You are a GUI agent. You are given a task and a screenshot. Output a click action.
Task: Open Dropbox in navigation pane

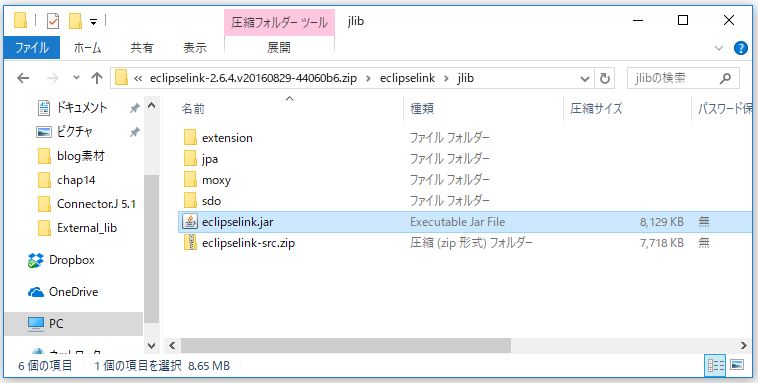click(72, 260)
